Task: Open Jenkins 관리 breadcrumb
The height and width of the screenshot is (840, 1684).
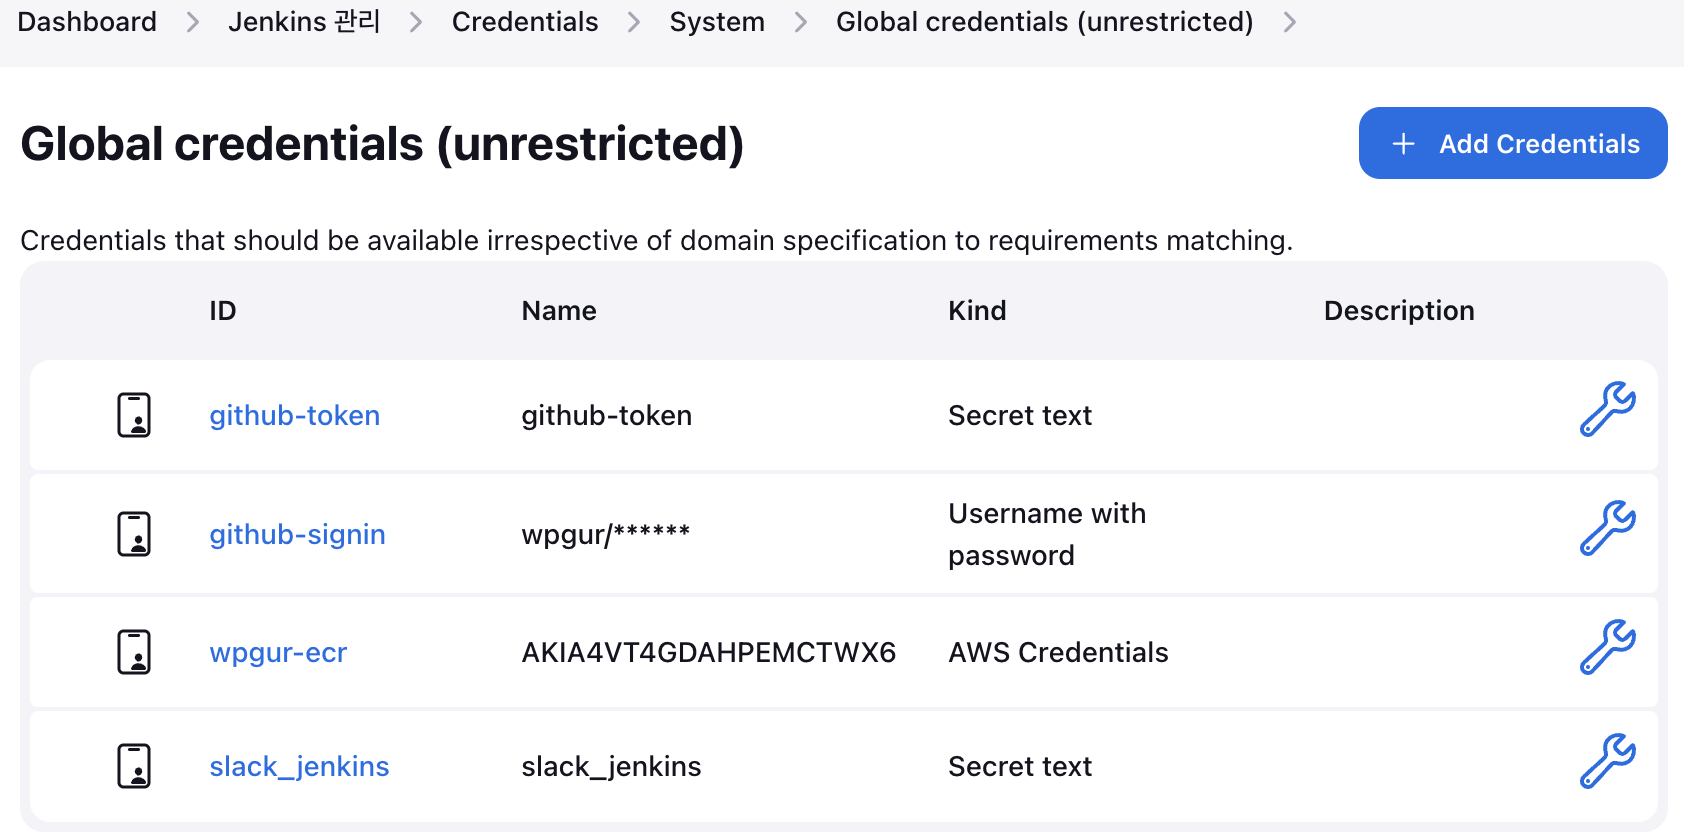Action: [304, 22]
